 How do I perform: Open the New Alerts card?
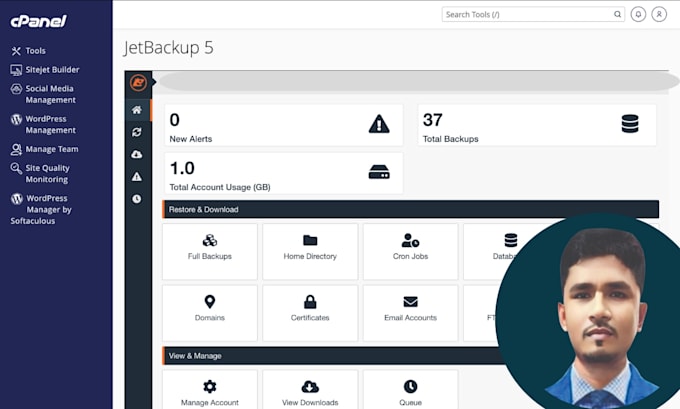[x=284, y=125]
